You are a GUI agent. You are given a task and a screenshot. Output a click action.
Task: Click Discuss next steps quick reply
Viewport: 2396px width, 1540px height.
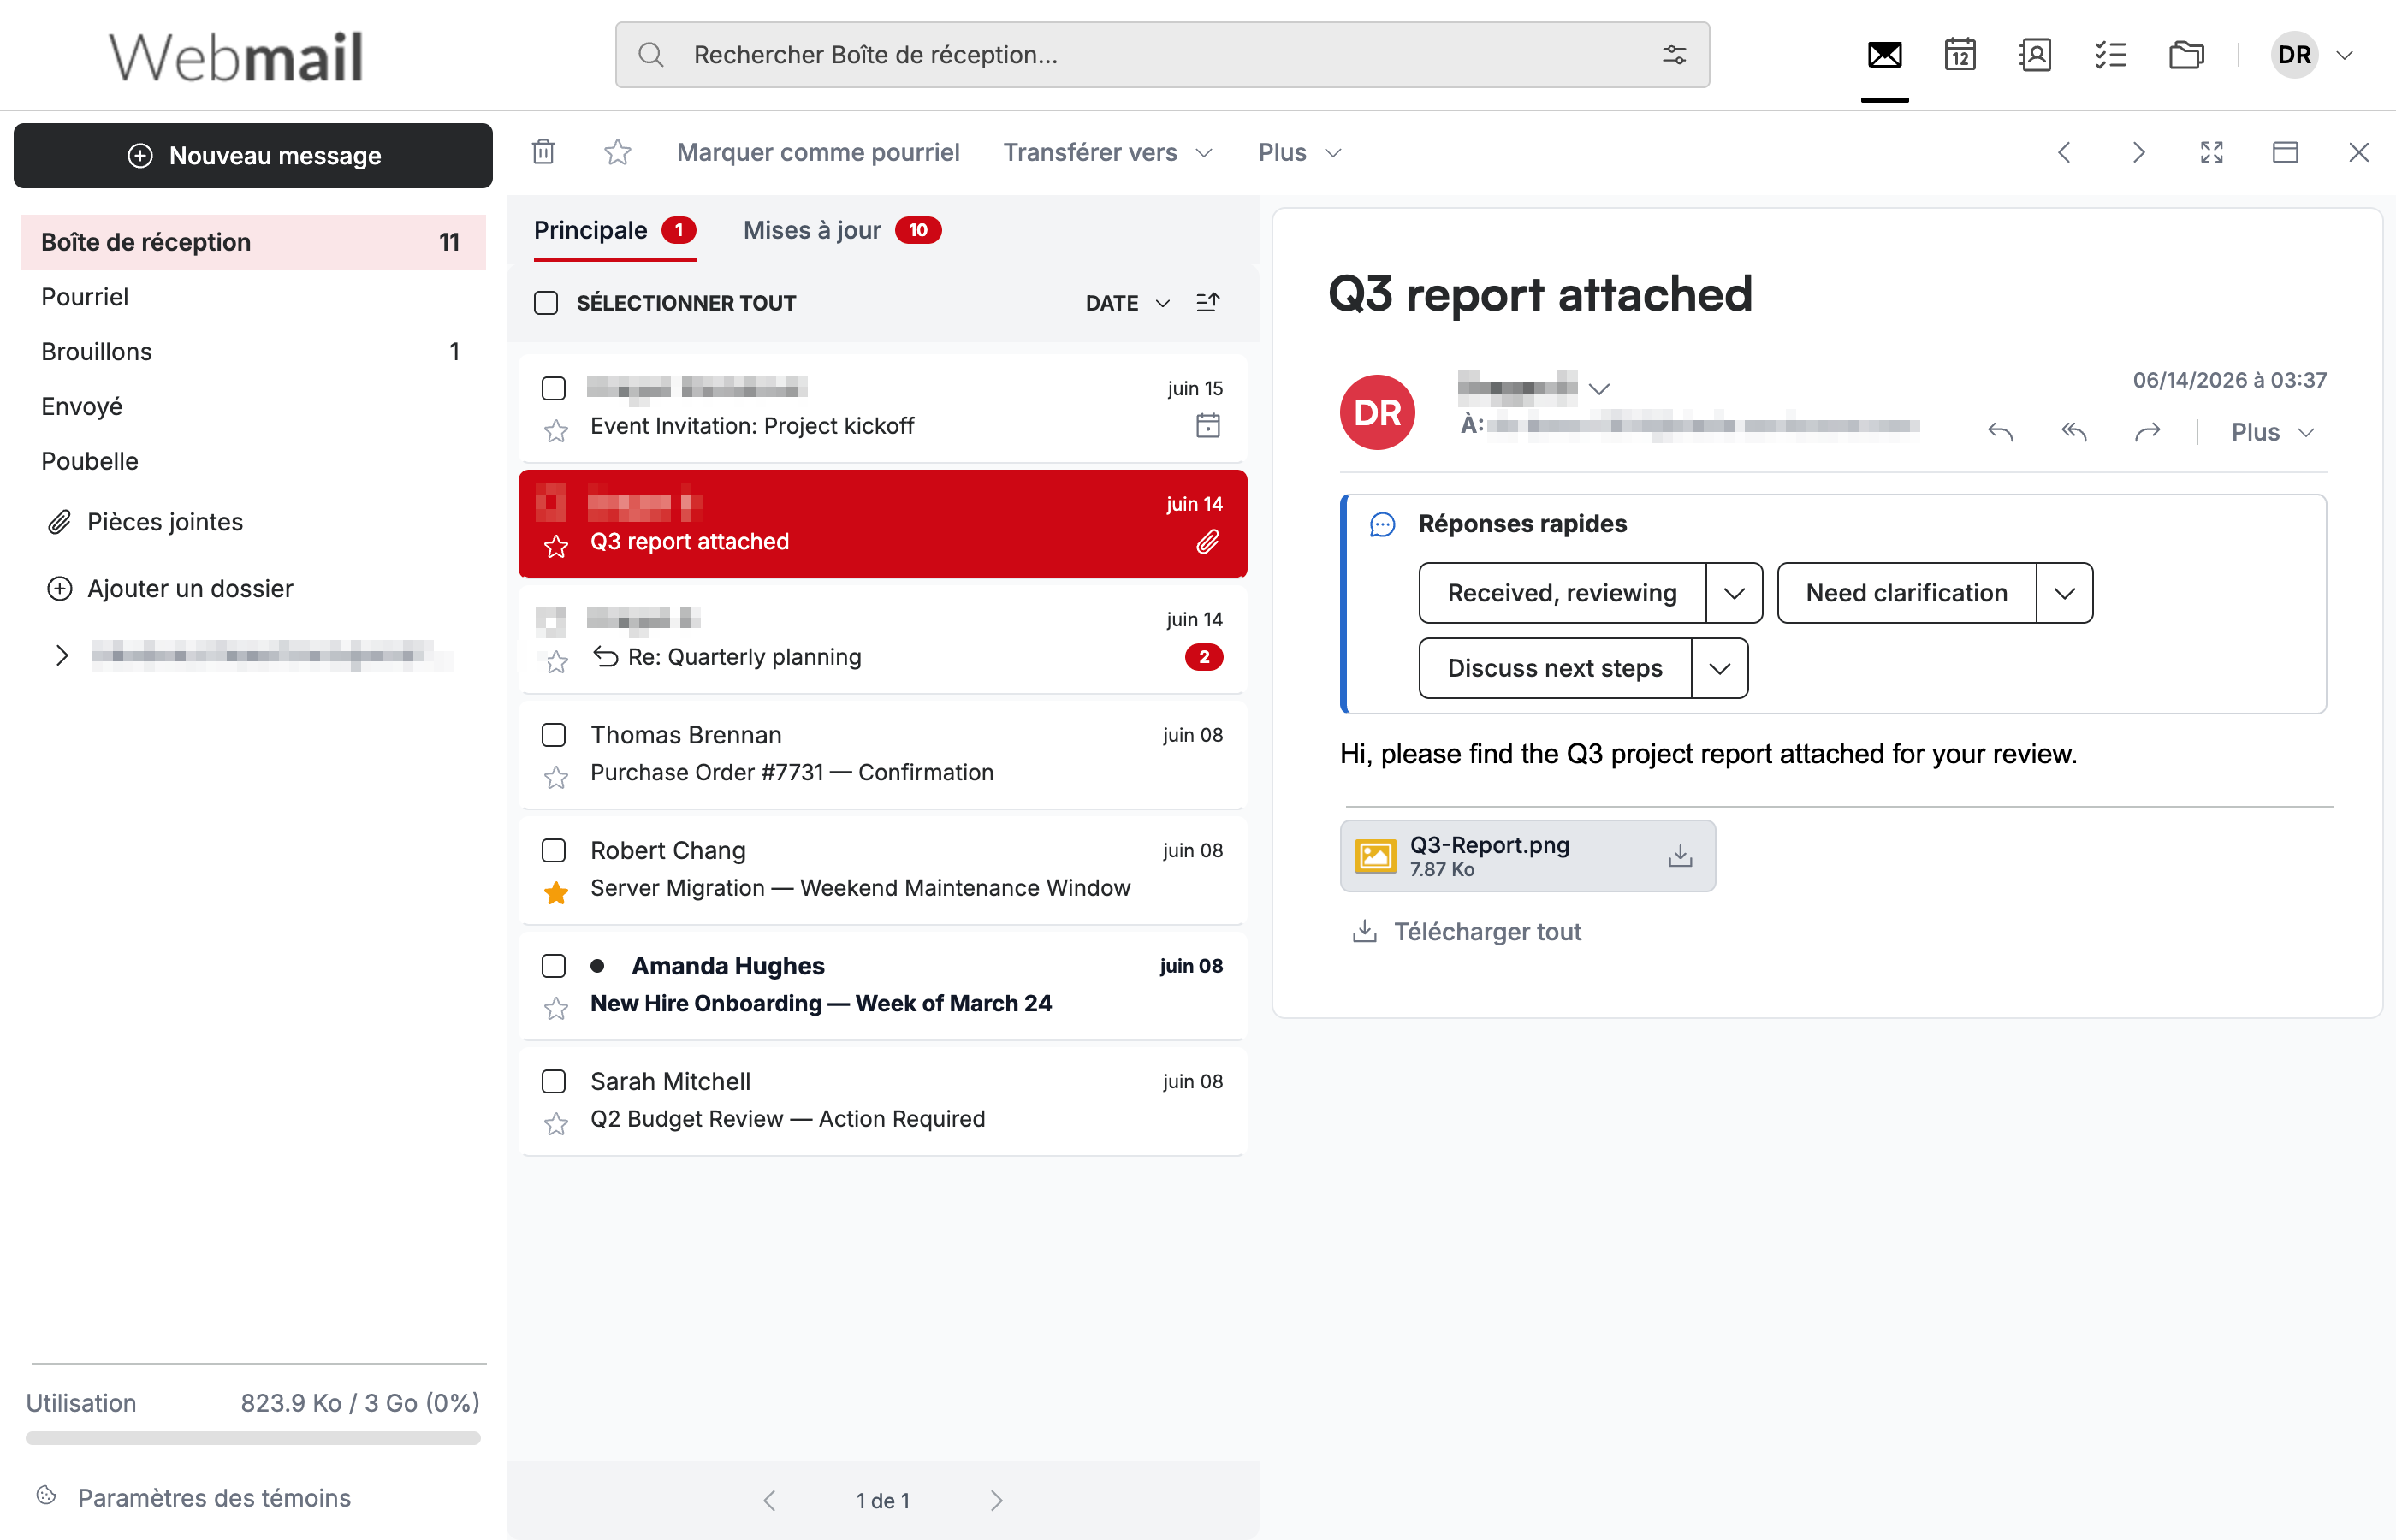tap(1555, 668)
